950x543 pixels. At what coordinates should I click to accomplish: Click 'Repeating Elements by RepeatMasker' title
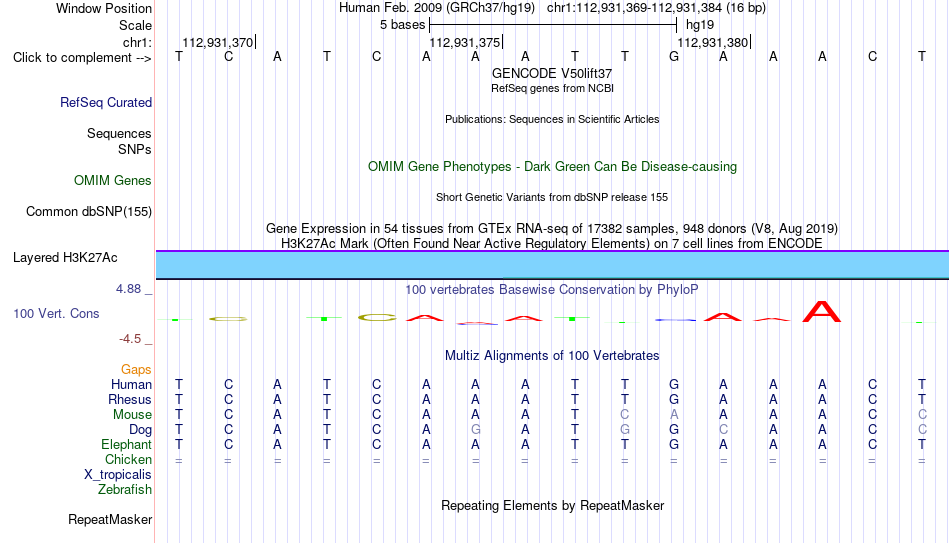[x=552, y=505]
